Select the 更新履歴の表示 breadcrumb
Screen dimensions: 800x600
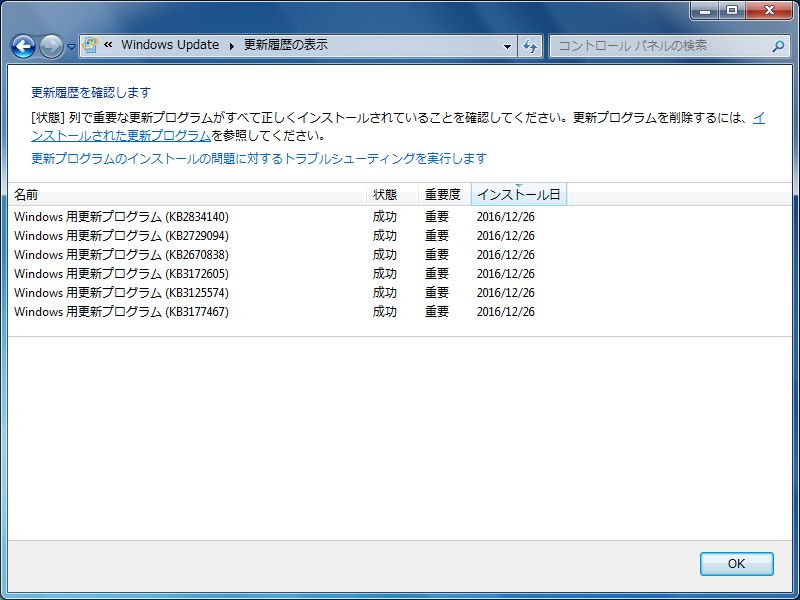[x=286, y=45]
